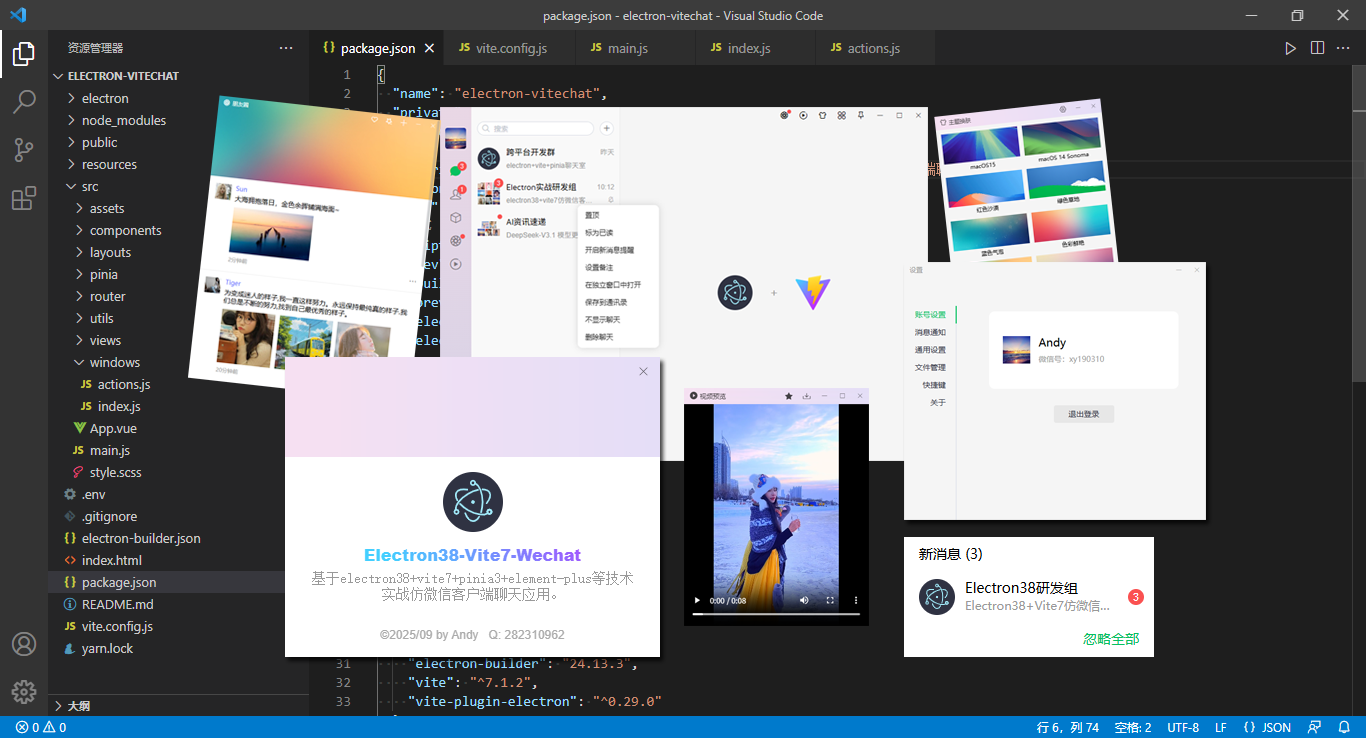Play the video in preview window
The height and width of the screenshot is (738, 1366).
tap(697, 601)
